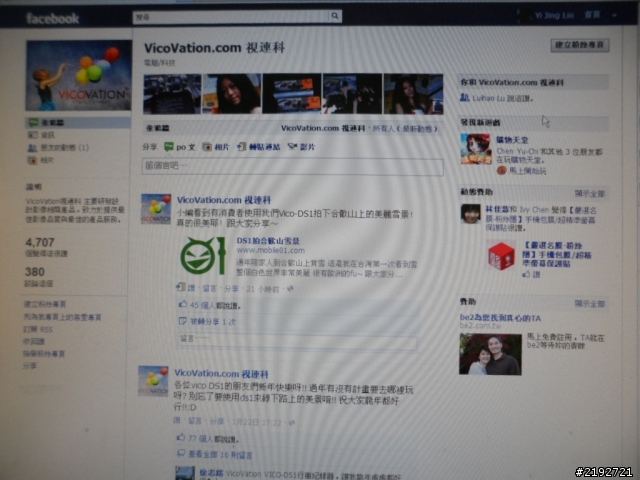640x480 pixels.
Task: Select the Photos tab in left sidebar
Action: tap(47, 160)
